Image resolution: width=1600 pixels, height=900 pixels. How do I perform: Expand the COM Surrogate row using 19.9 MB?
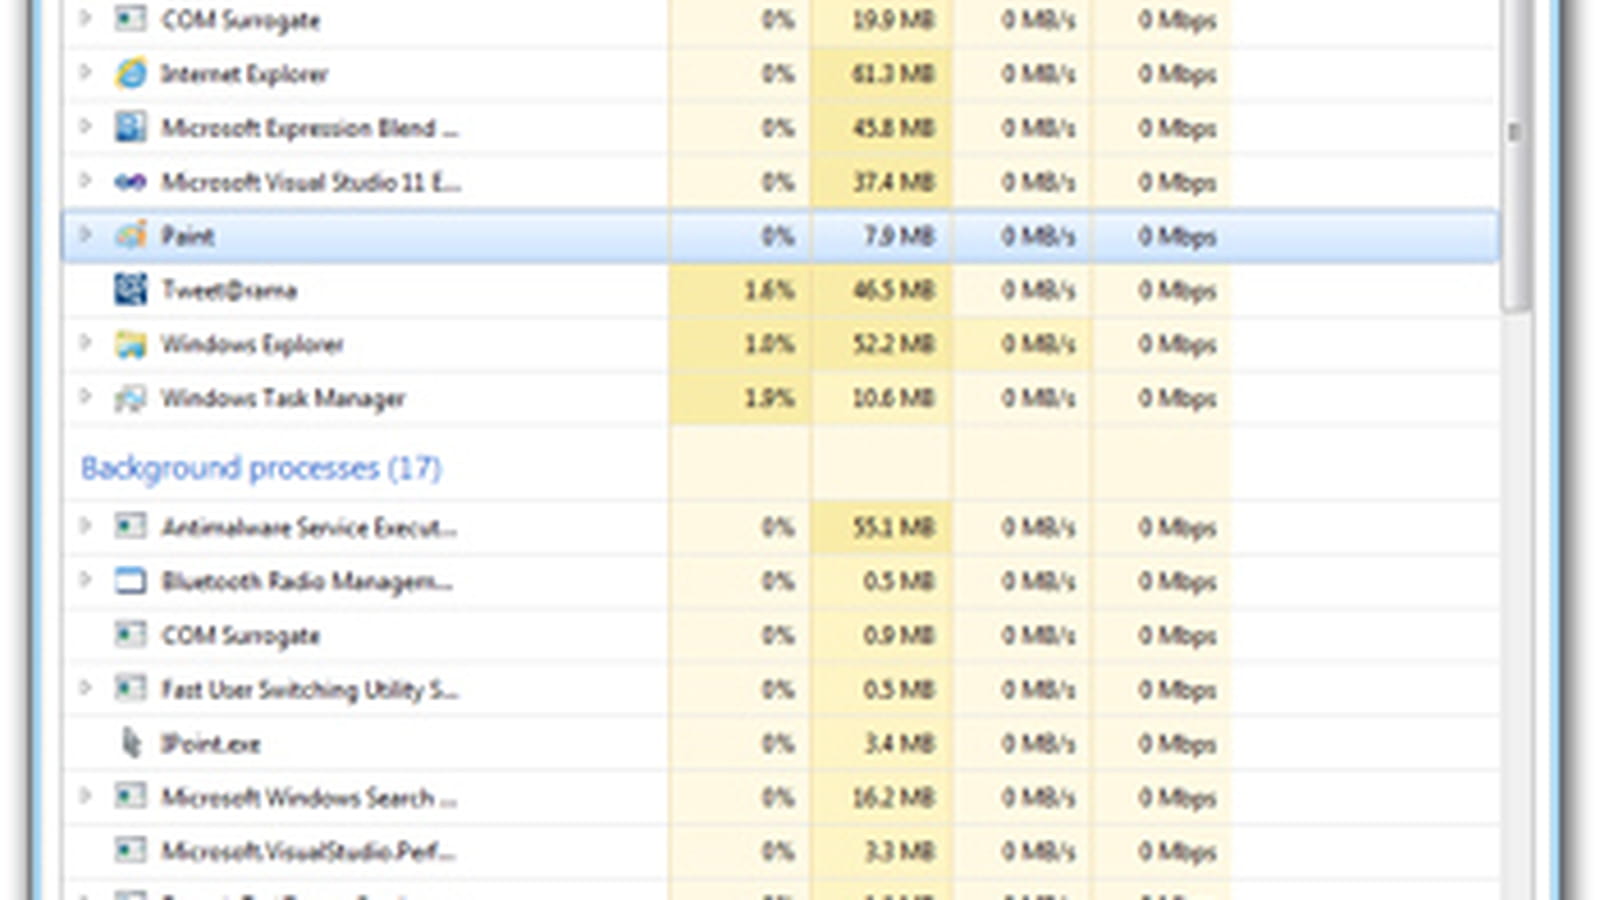[x=86, y=19]
